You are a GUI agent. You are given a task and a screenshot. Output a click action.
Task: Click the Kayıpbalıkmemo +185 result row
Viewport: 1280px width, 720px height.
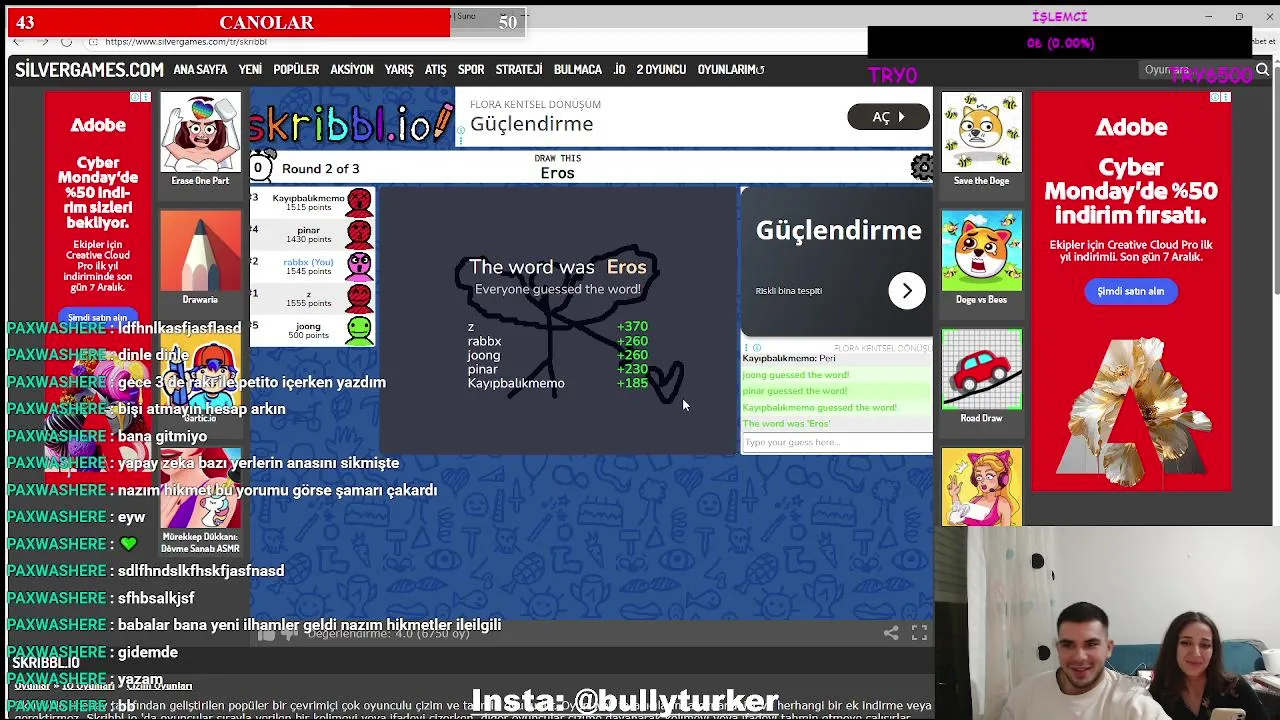tap(558, 383)
